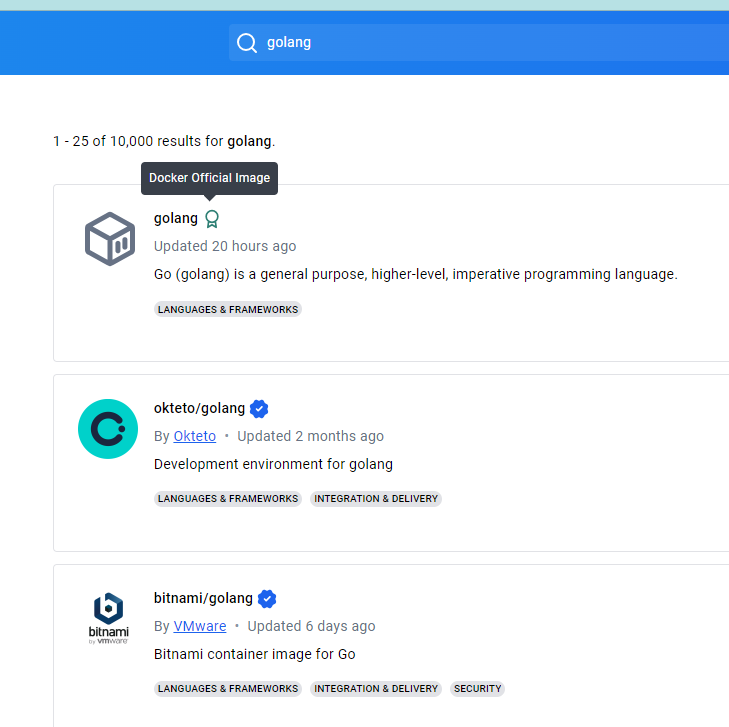
Task: Click 'Development environment for golang' description
Action: (x=273, y=464)
